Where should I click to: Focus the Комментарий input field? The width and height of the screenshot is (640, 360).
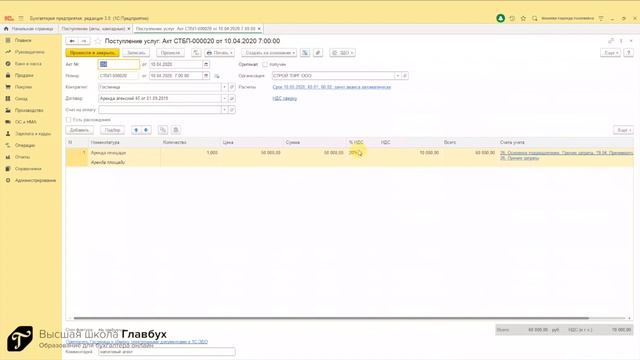pos(167,351)
